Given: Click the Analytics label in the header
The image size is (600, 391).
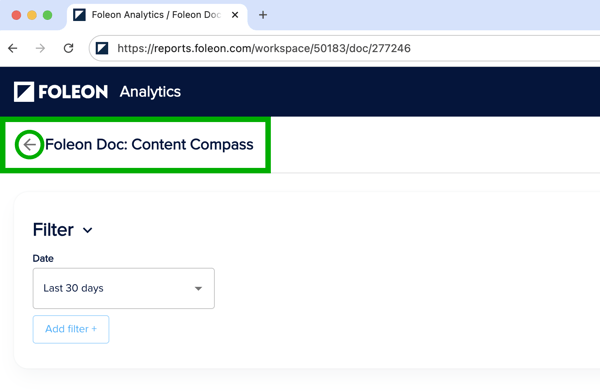Looking at the screenshot, I should [x=150, y=92].
